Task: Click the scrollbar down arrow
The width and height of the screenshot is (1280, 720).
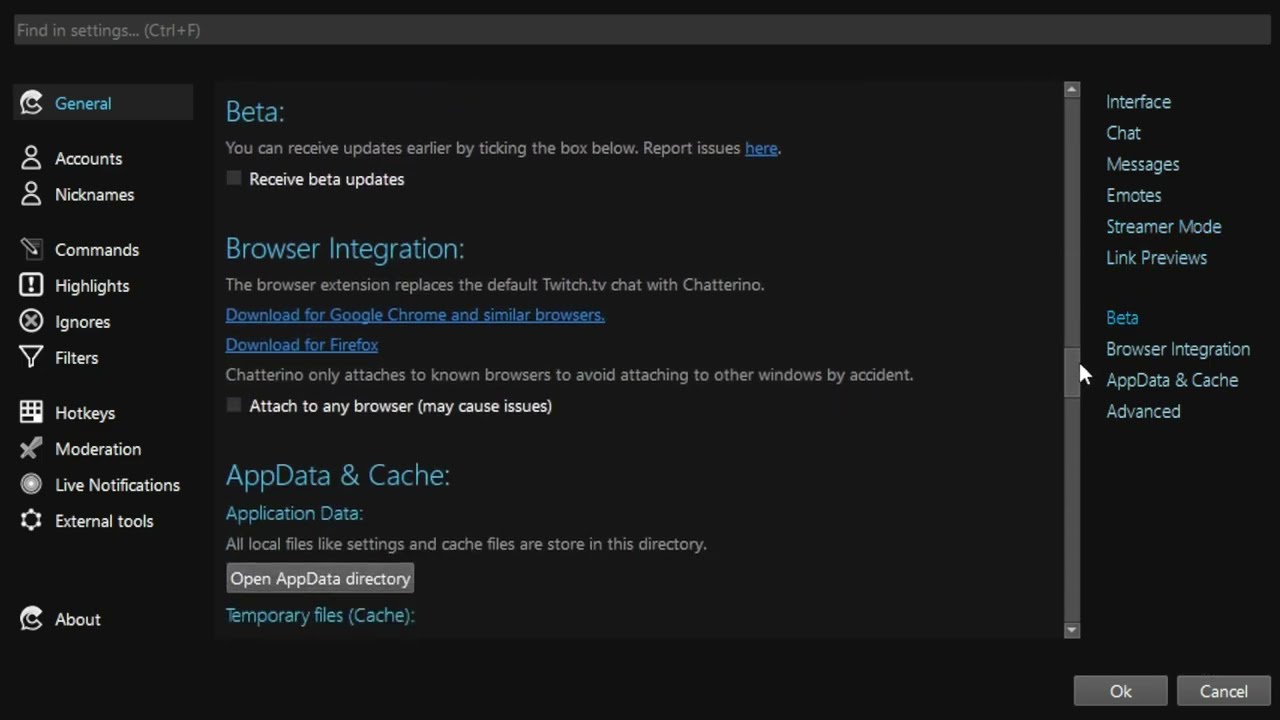Action: pos(1072,630)
